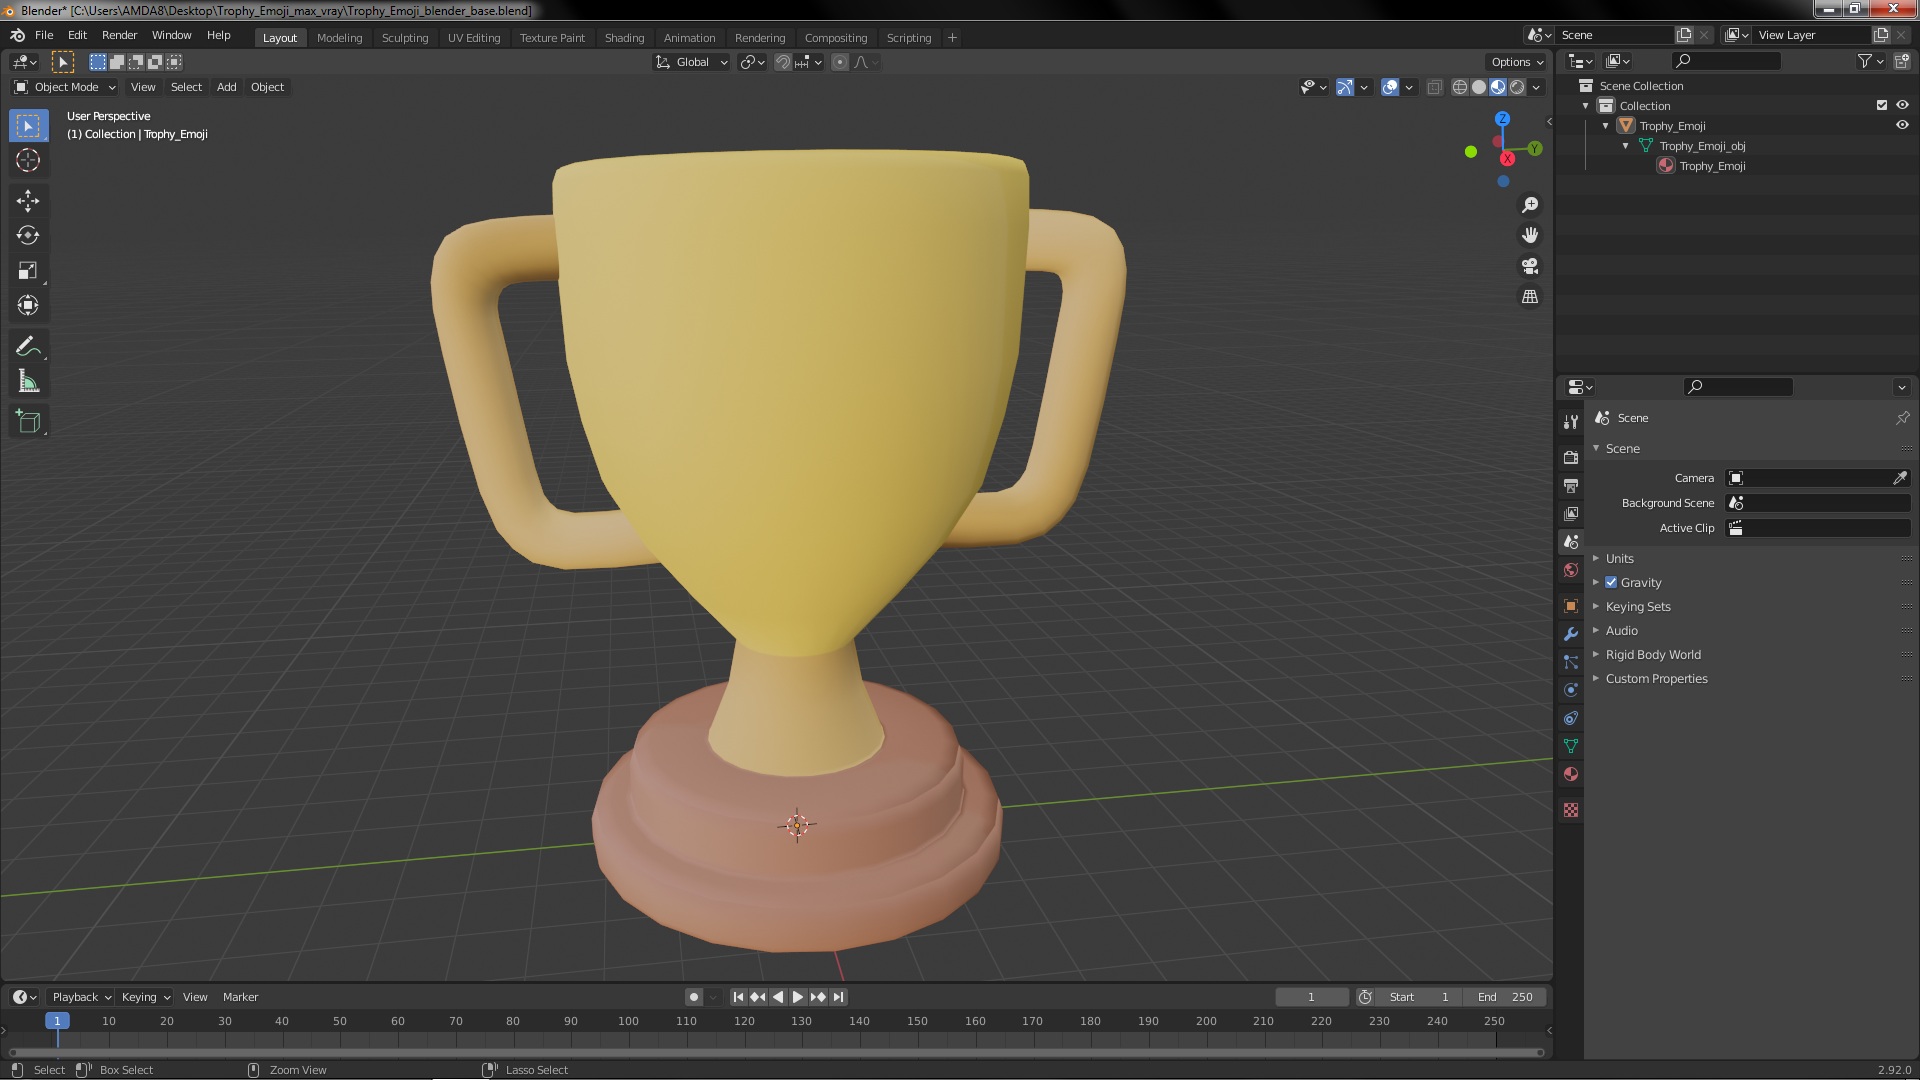Select the Add Cube tool

point(28,422)
